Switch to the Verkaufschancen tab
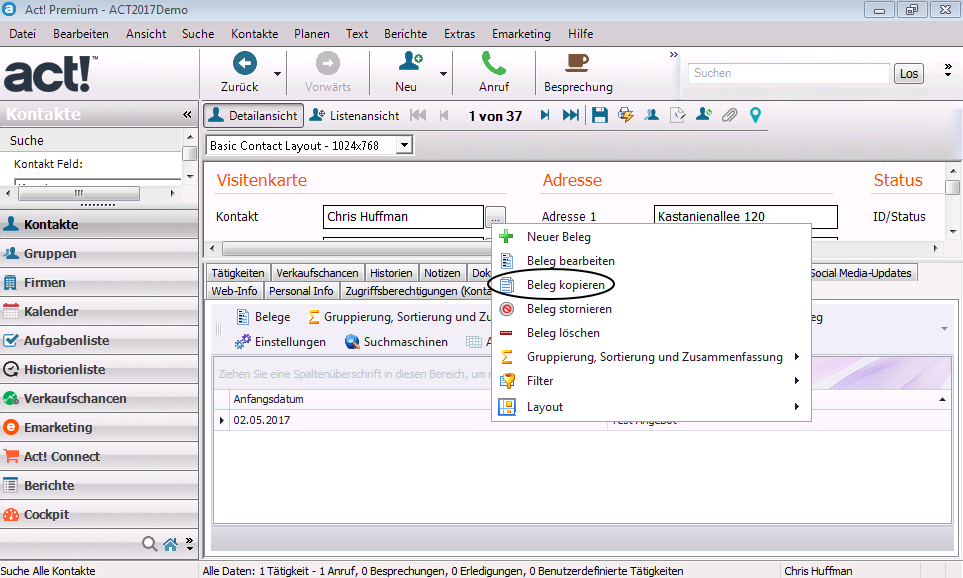This screenshot has width=963, height=578. [x=317, y=273]
